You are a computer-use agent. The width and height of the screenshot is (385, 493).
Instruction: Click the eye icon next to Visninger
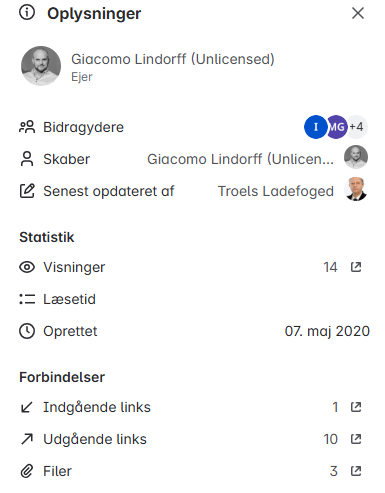point(27,267)
